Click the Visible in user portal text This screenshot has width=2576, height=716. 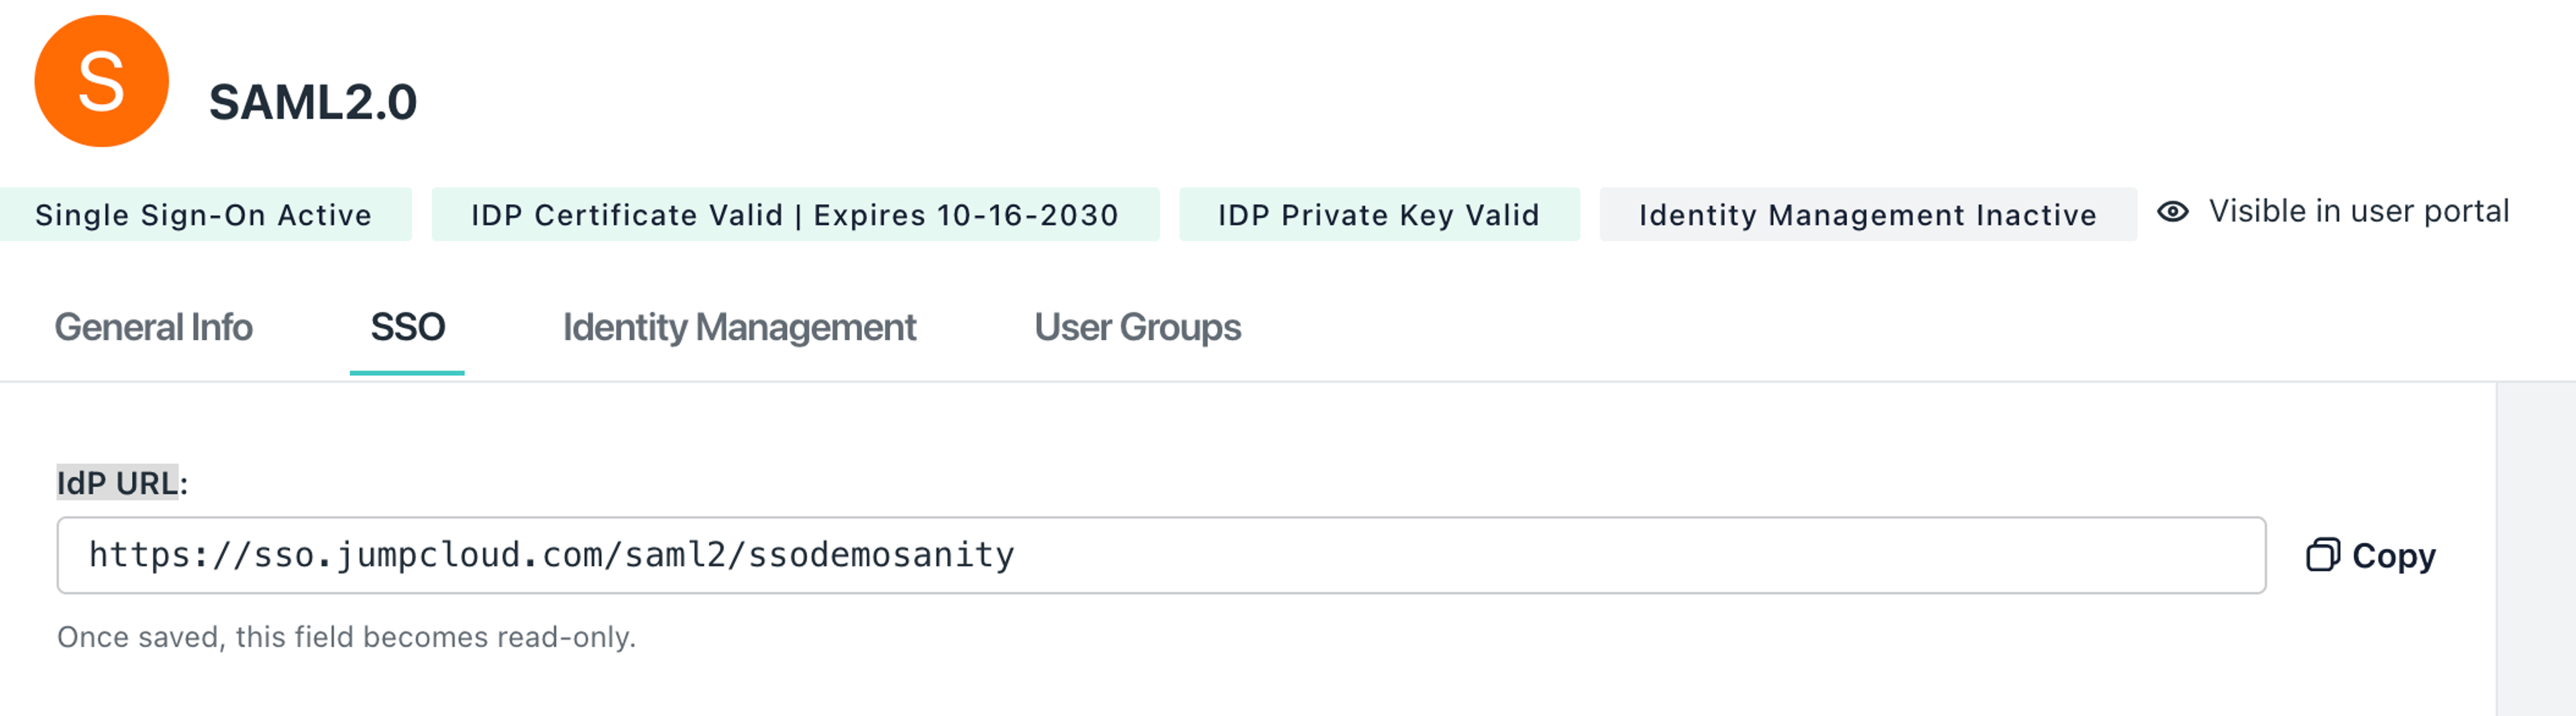[2358, 212]
